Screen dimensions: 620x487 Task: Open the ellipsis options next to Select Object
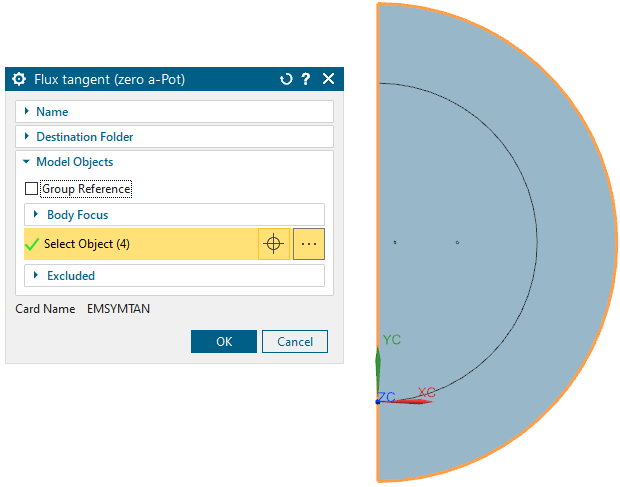point(308,244)
